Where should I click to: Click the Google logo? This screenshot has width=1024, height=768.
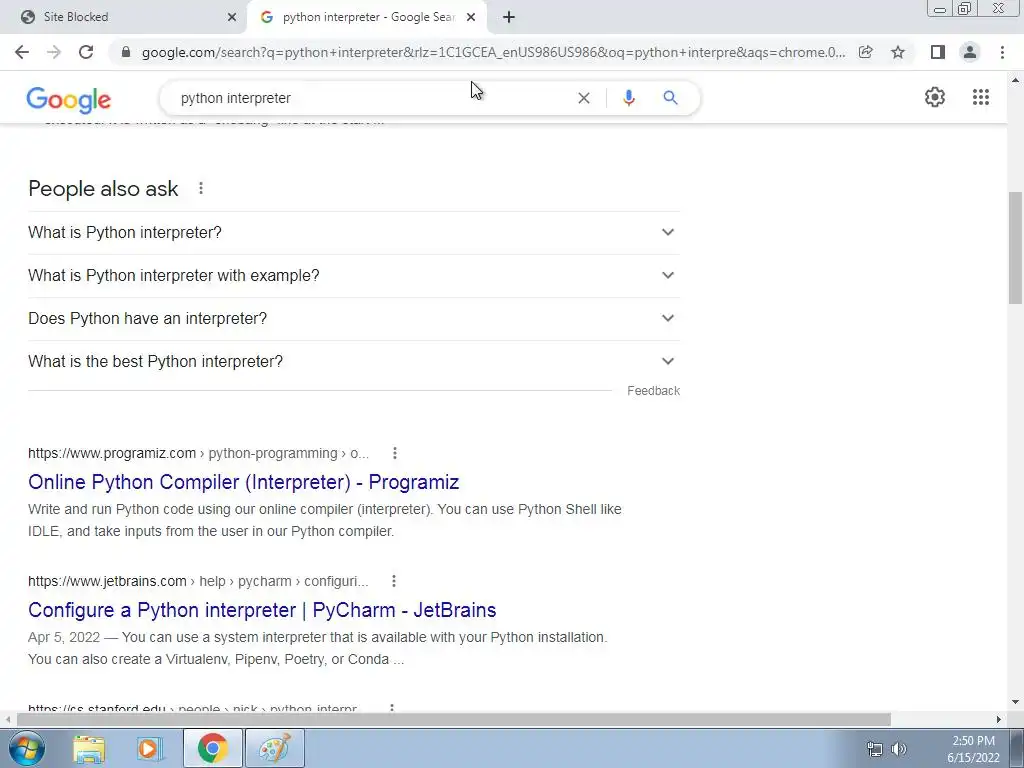69,100
